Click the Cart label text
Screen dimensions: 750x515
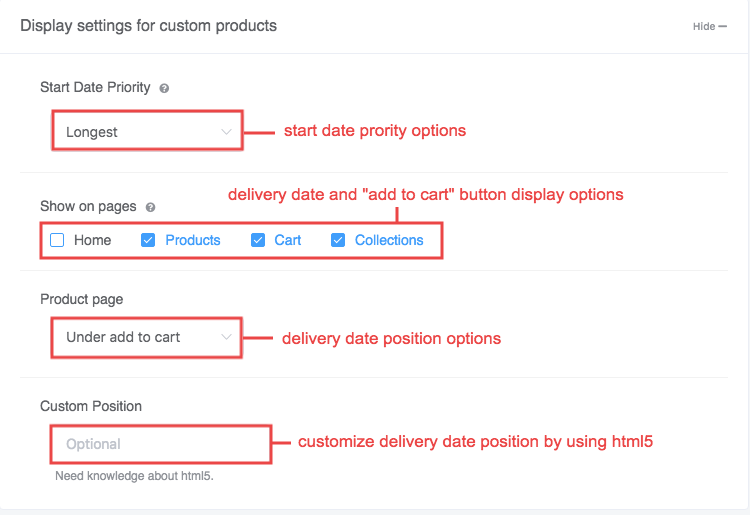point(288,240)
